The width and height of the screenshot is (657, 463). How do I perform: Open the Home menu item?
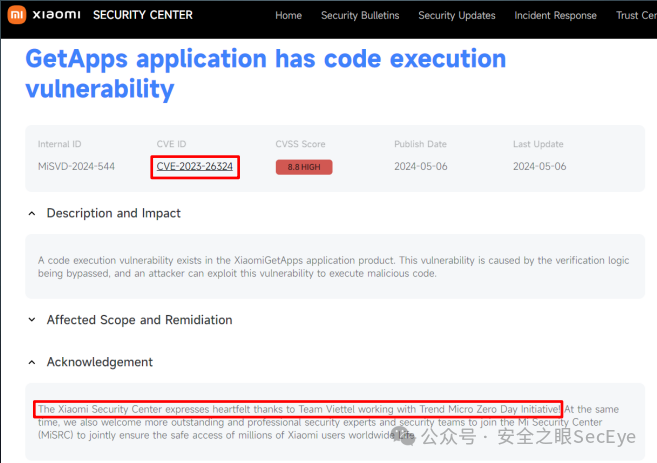(x=288, y=16)
